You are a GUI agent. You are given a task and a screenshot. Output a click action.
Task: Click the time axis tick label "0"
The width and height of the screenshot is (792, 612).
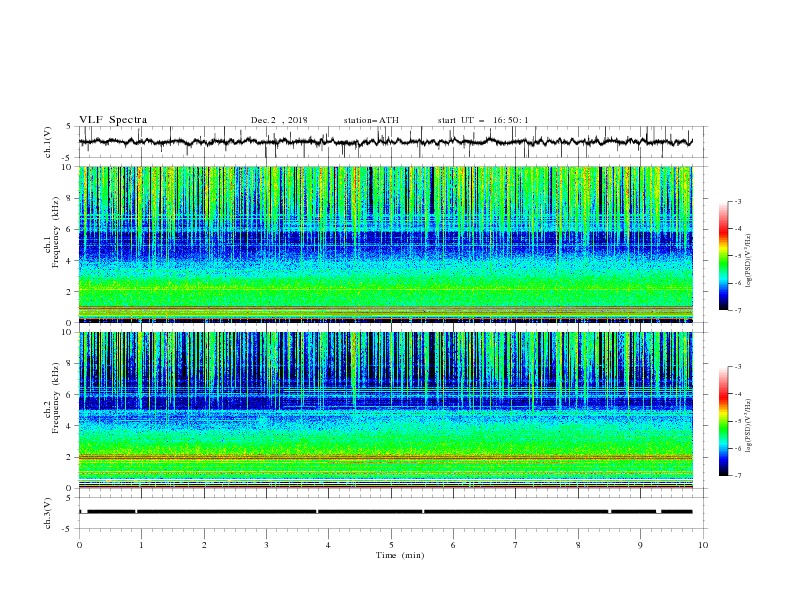[x=79, y=545]
